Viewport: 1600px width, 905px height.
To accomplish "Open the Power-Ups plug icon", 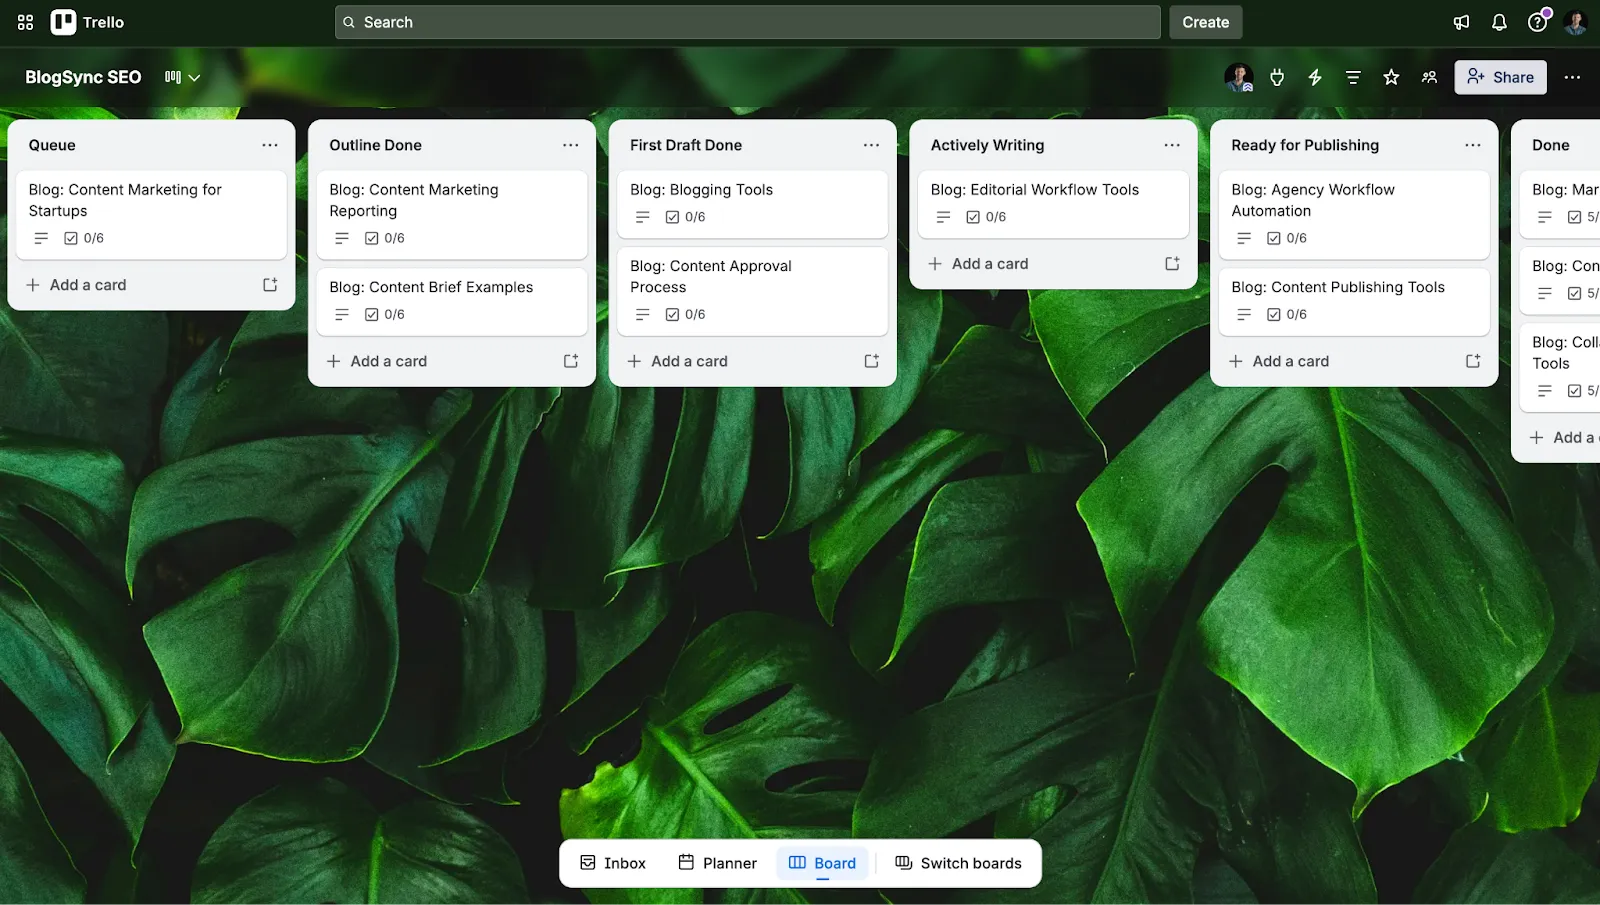I will (x=1277, y=77).
